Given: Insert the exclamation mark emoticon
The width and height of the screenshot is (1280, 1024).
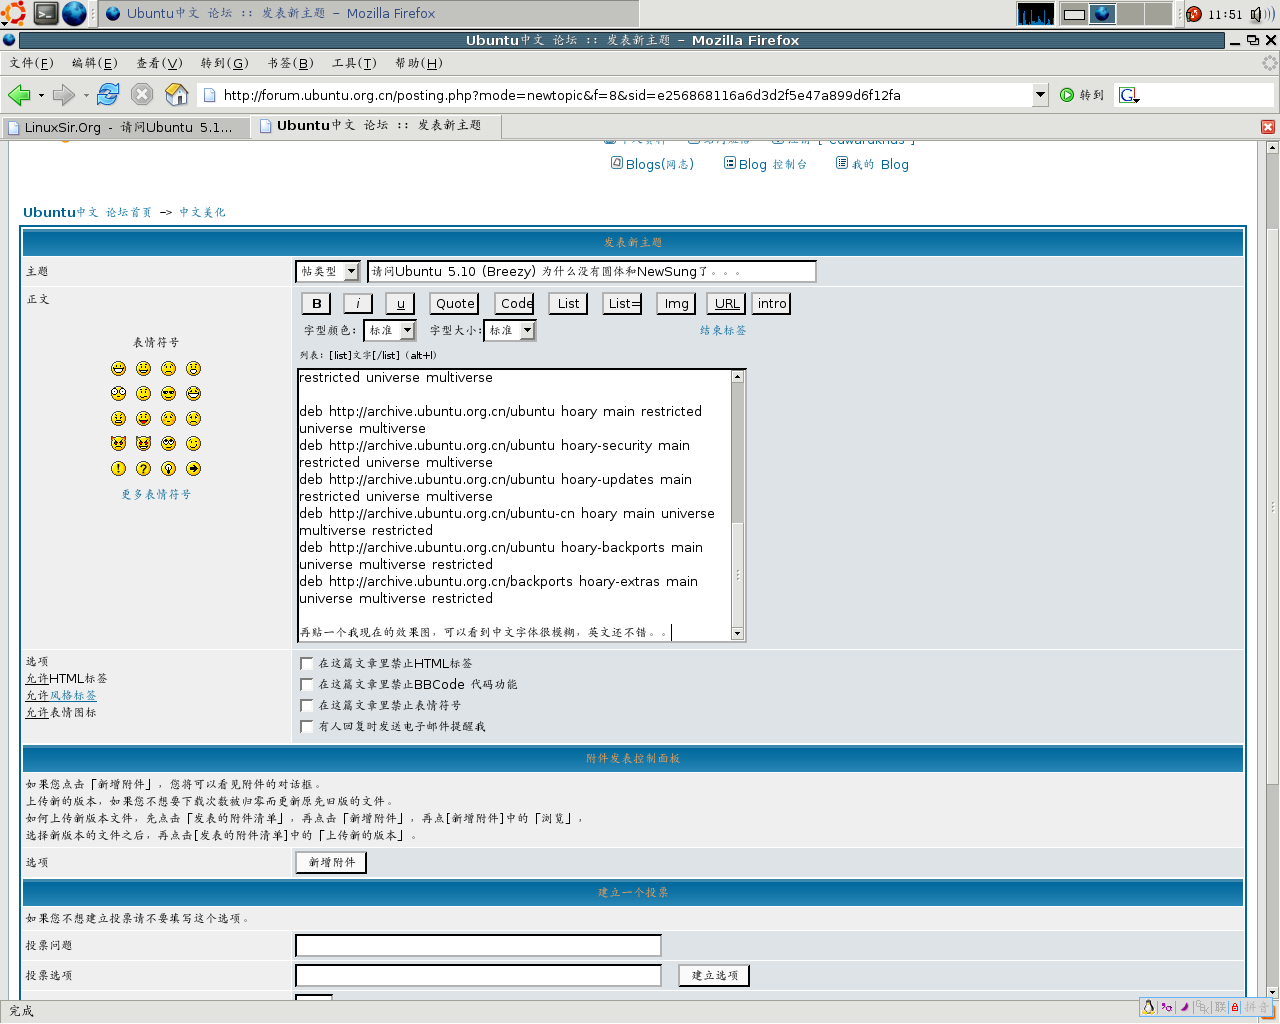Looking at the screenshot, I should 119,469.
